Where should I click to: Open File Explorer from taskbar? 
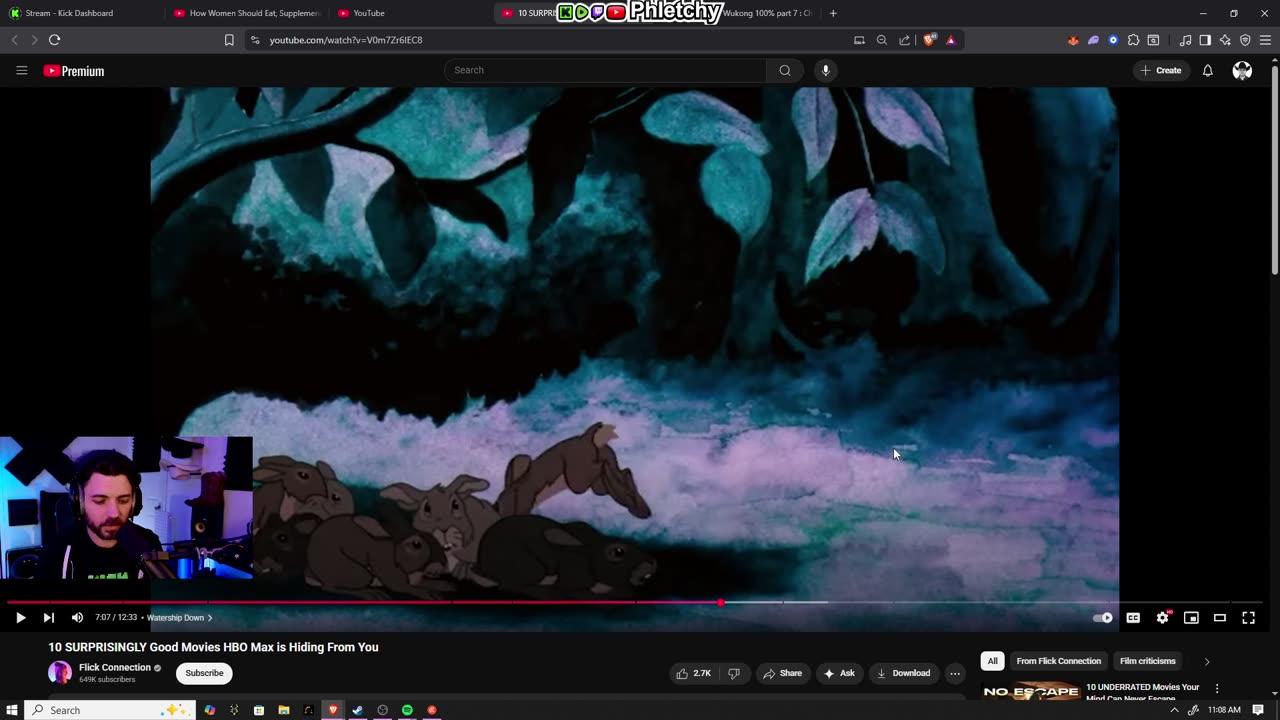(283, 710)
